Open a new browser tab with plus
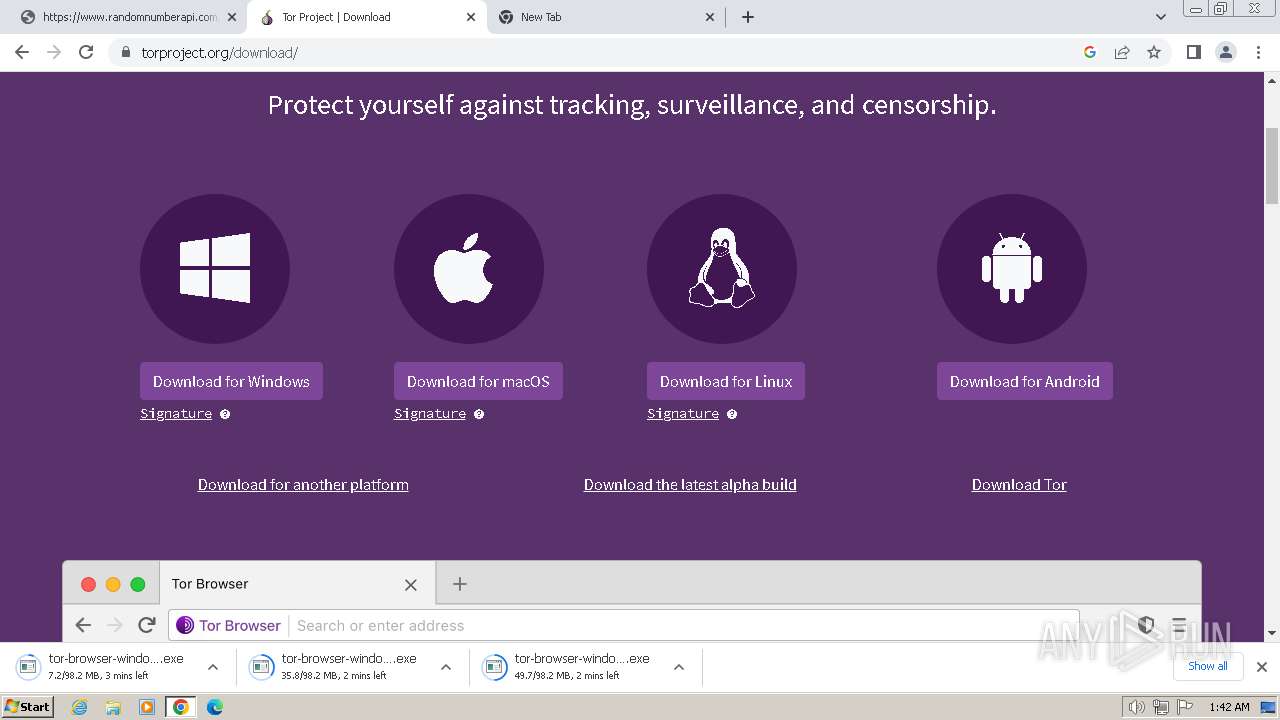The height and width of the screenshot is (720, 1280). [748, 17]
